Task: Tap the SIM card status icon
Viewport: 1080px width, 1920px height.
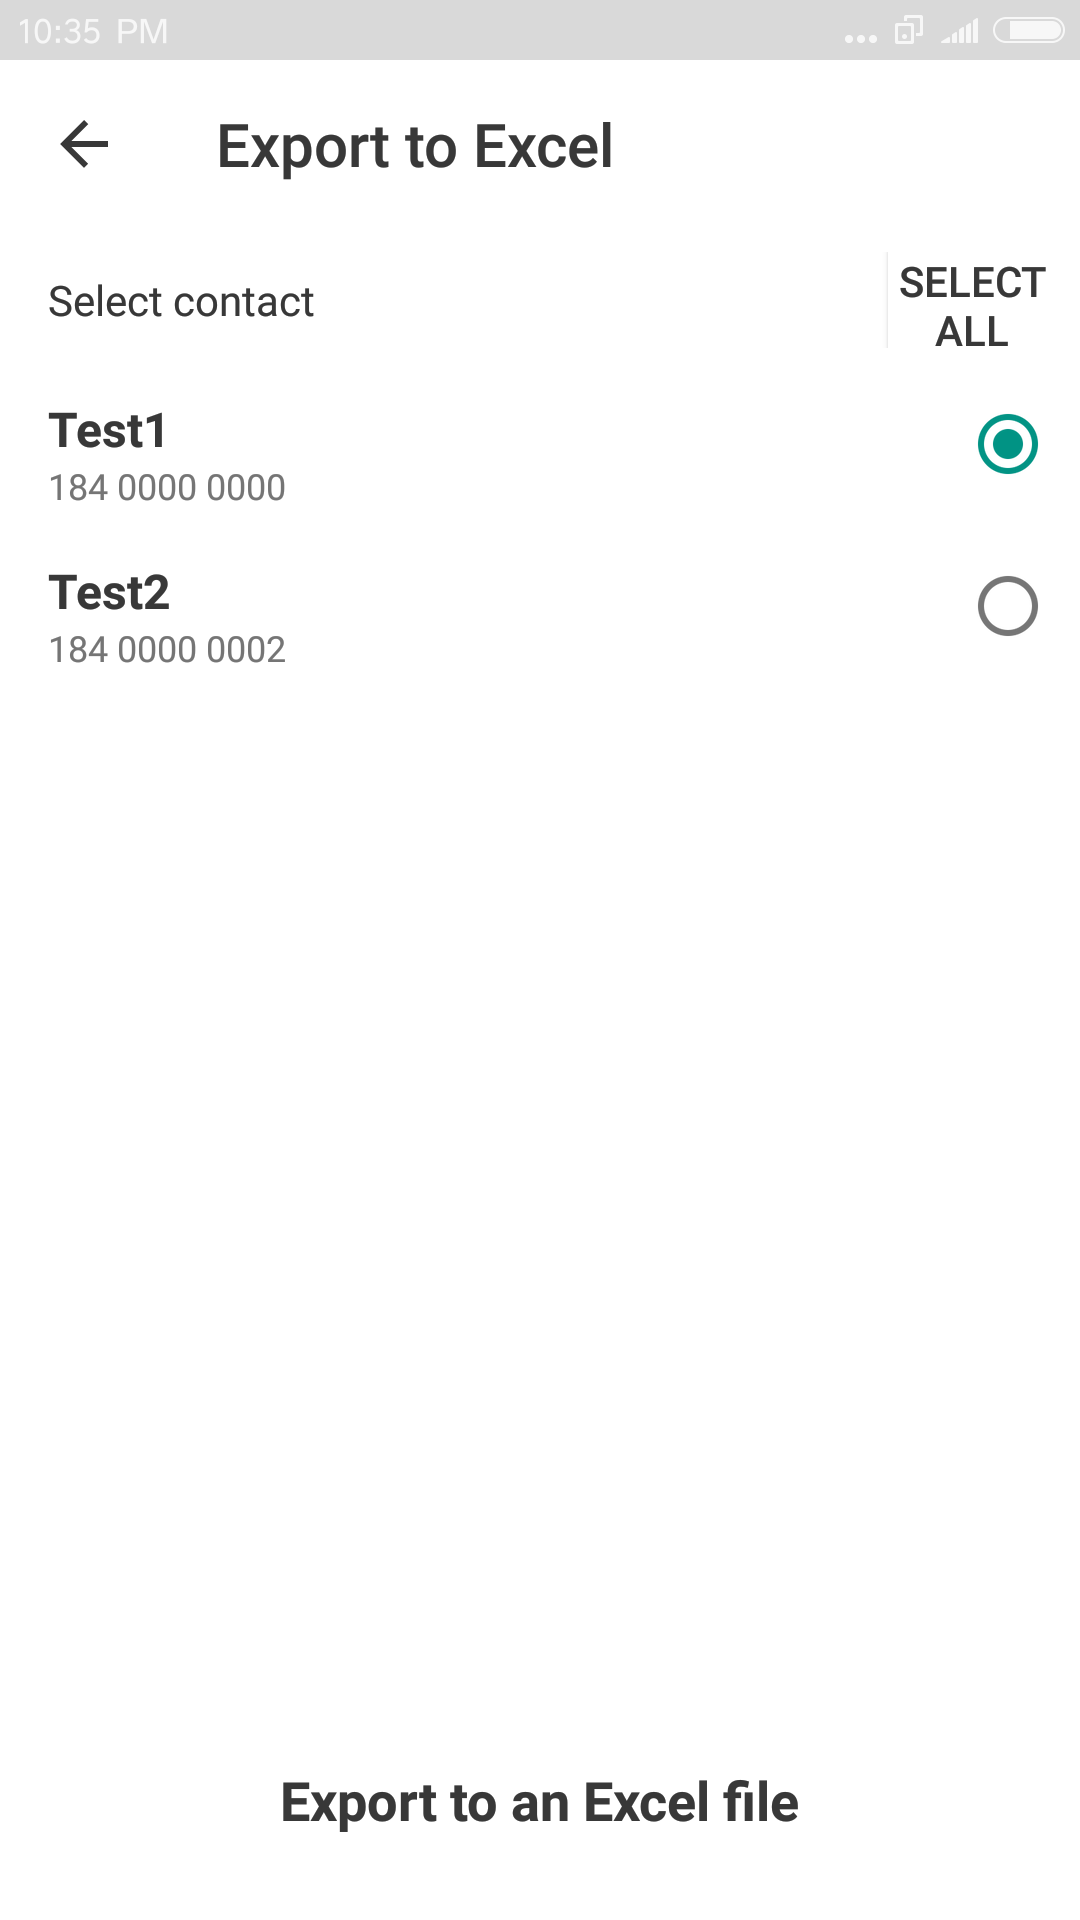Action: point(908,31)
